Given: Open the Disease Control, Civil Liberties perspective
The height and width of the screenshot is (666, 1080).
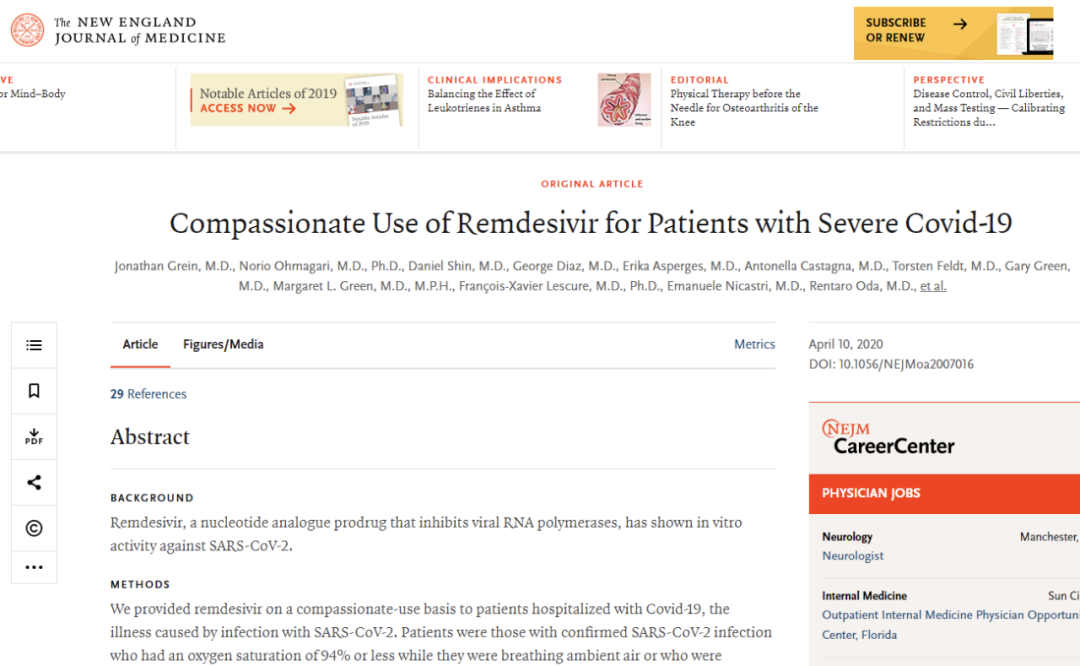Looking at the screenshot, I should pos(988,108).
